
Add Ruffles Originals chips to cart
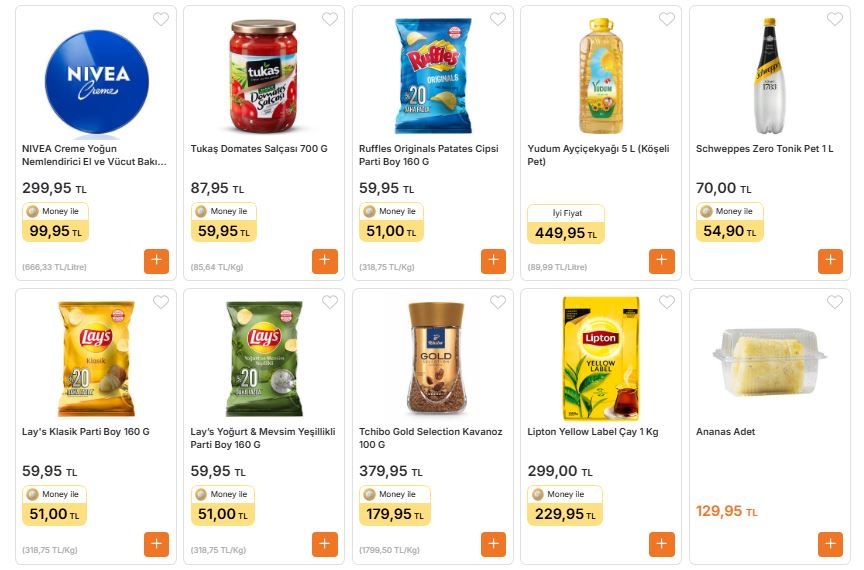(493, 261)
